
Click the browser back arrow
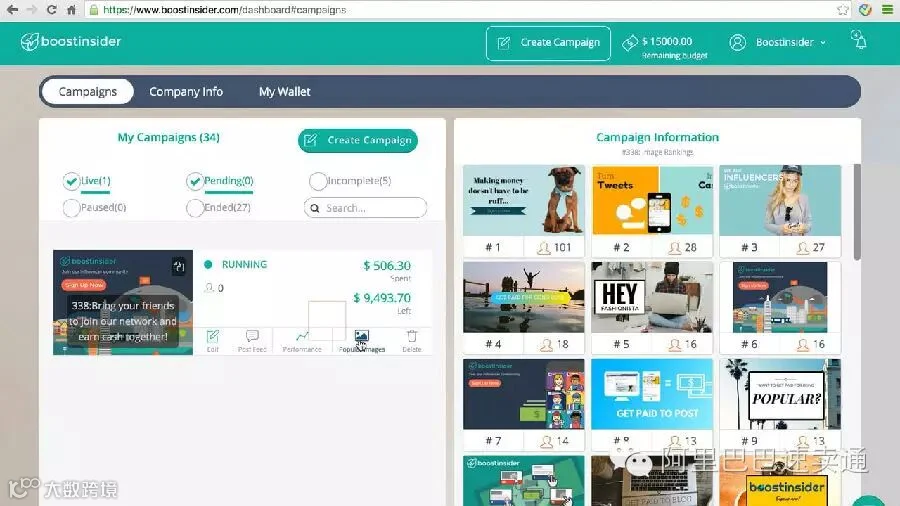(x=12, y=10)
